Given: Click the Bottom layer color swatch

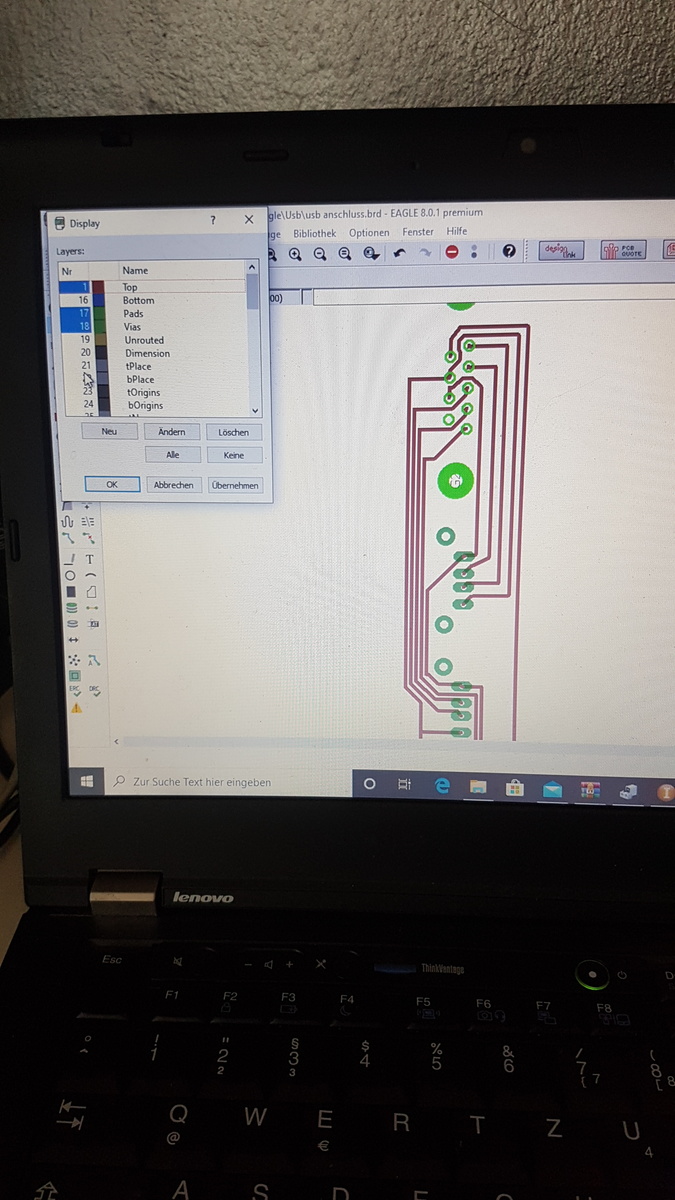Looking at the screenshot, I should (99, 300).
